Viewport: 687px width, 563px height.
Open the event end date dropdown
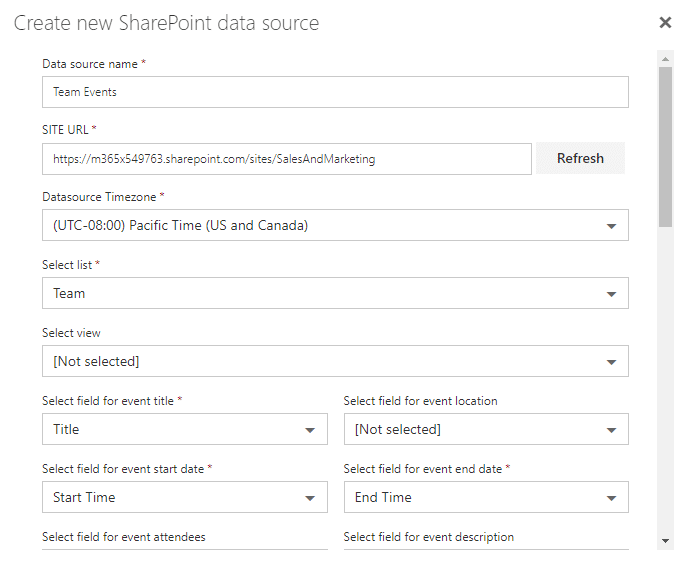(486, 497)
